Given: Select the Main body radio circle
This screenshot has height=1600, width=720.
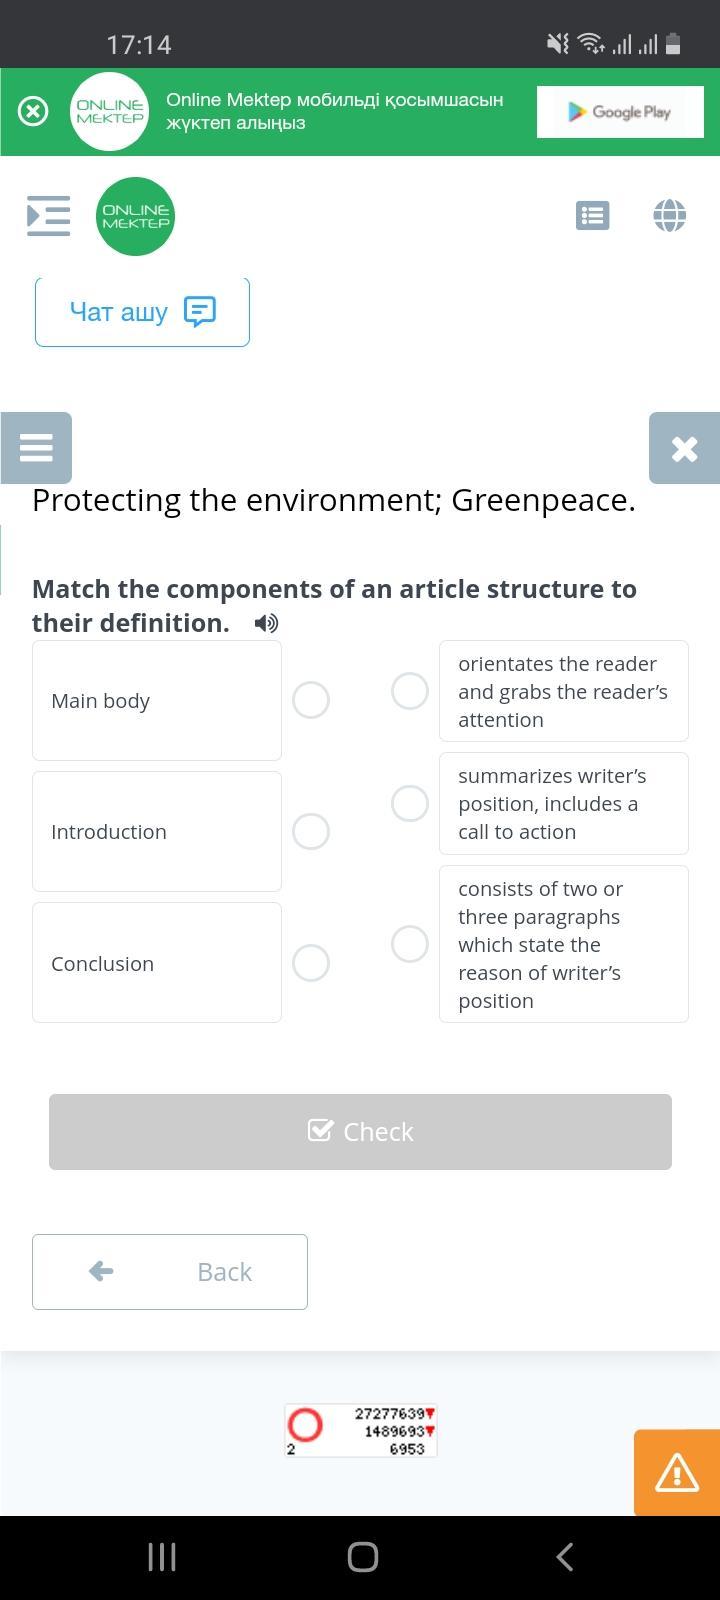Looking at the screenshot, I should (311, 700).
